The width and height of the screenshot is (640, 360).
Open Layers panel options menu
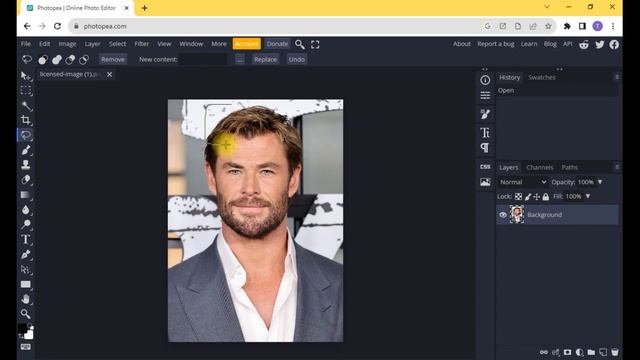tap(617, 167)
